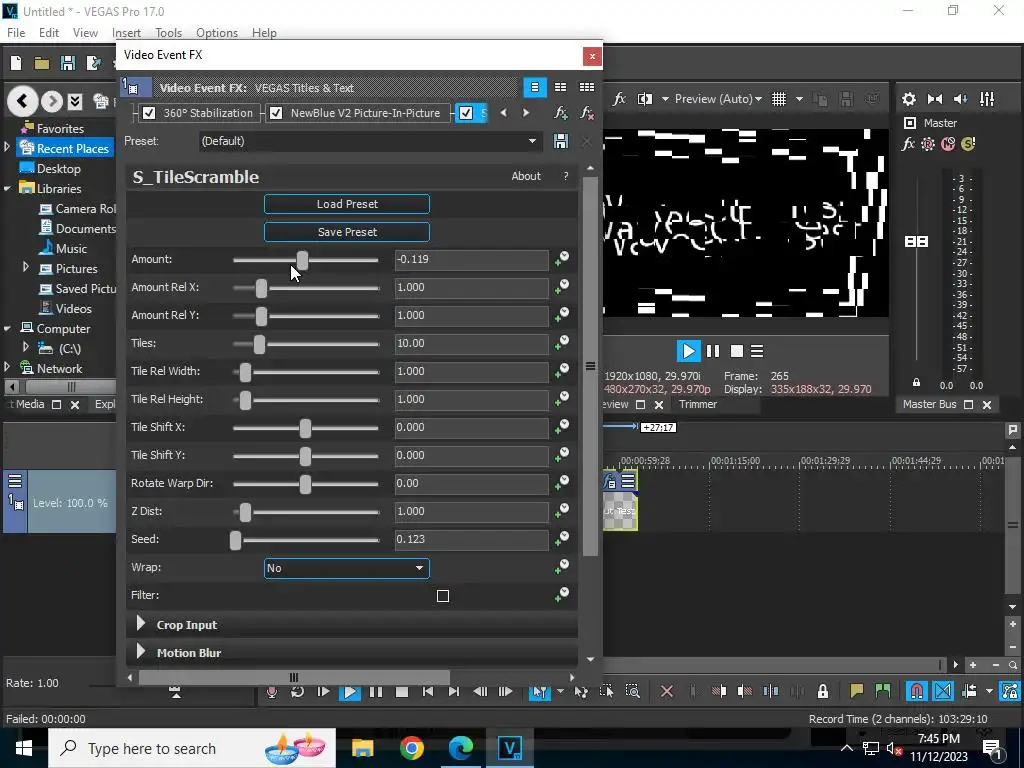Click the Master Bus settings gear icon
Viewport: 1024px width, 768px height.
tap(908, 99)
